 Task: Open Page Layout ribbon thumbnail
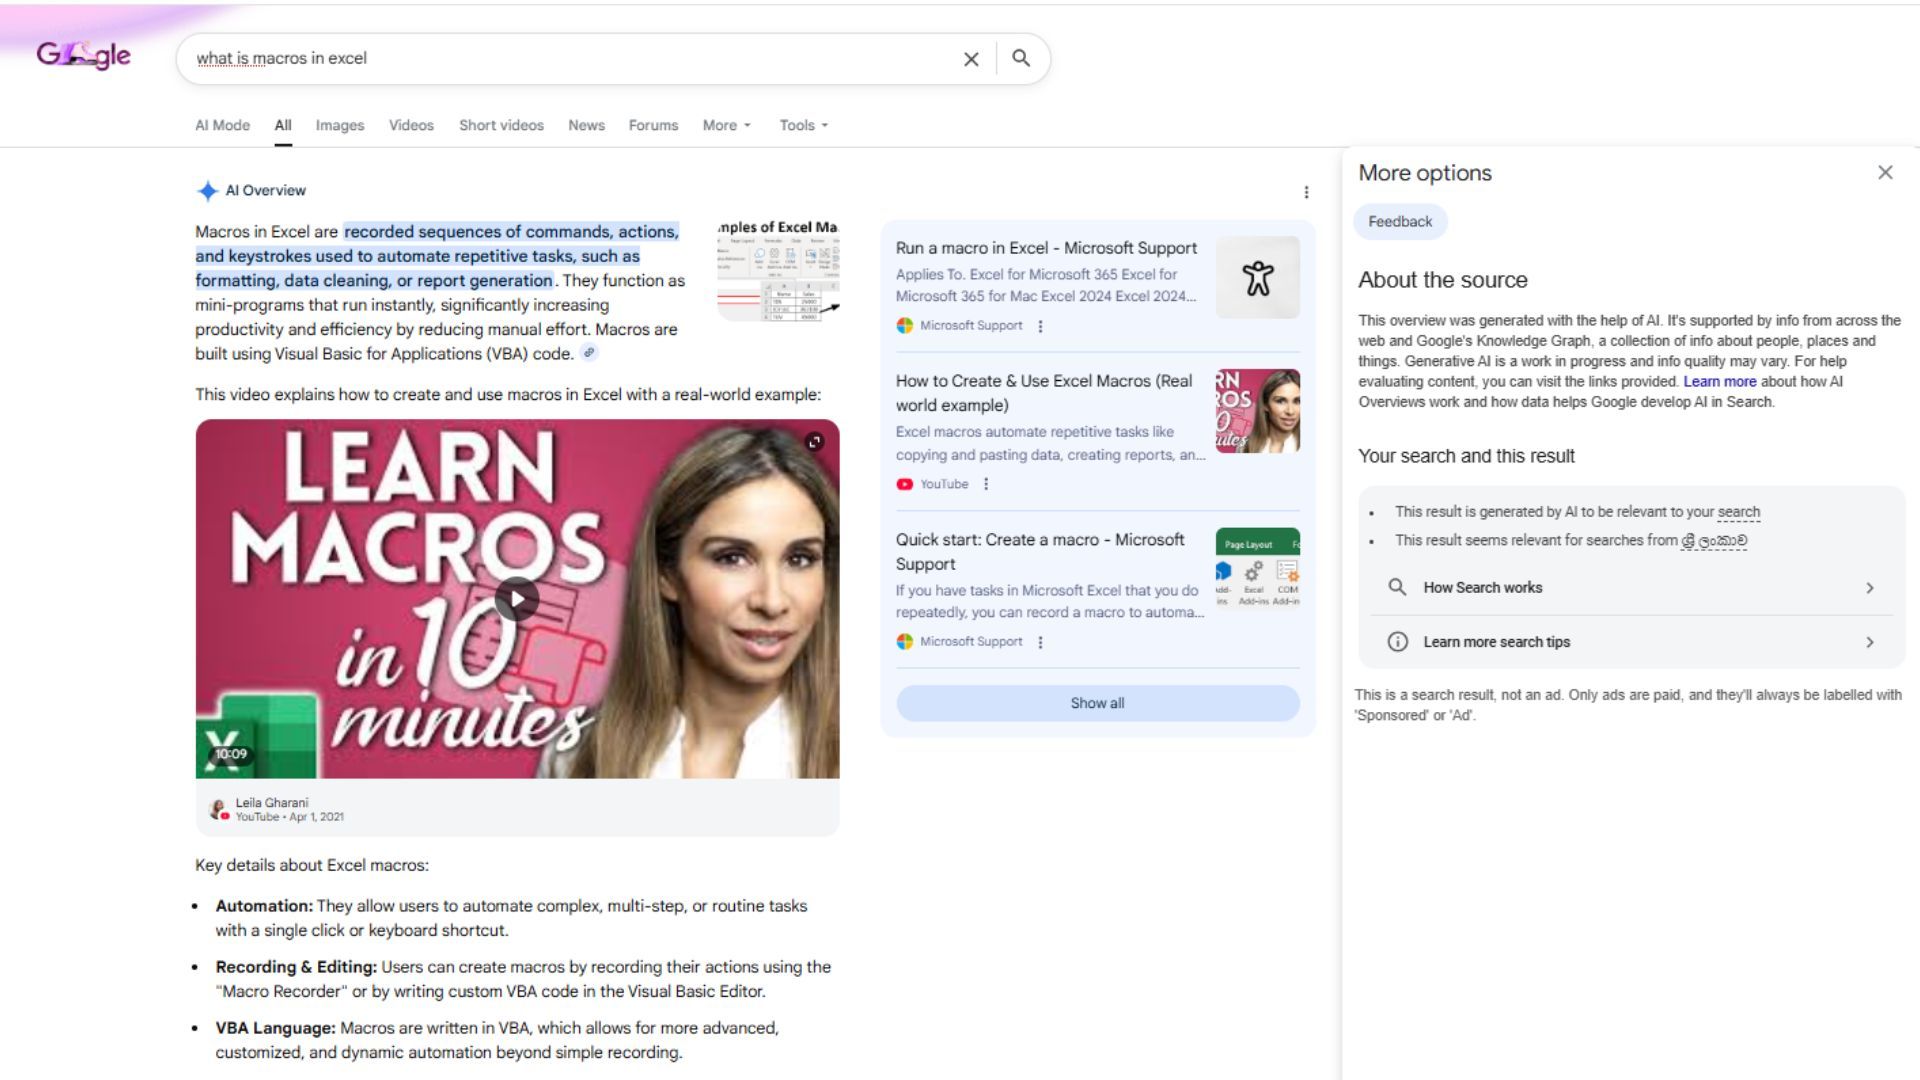point(1257,569)
